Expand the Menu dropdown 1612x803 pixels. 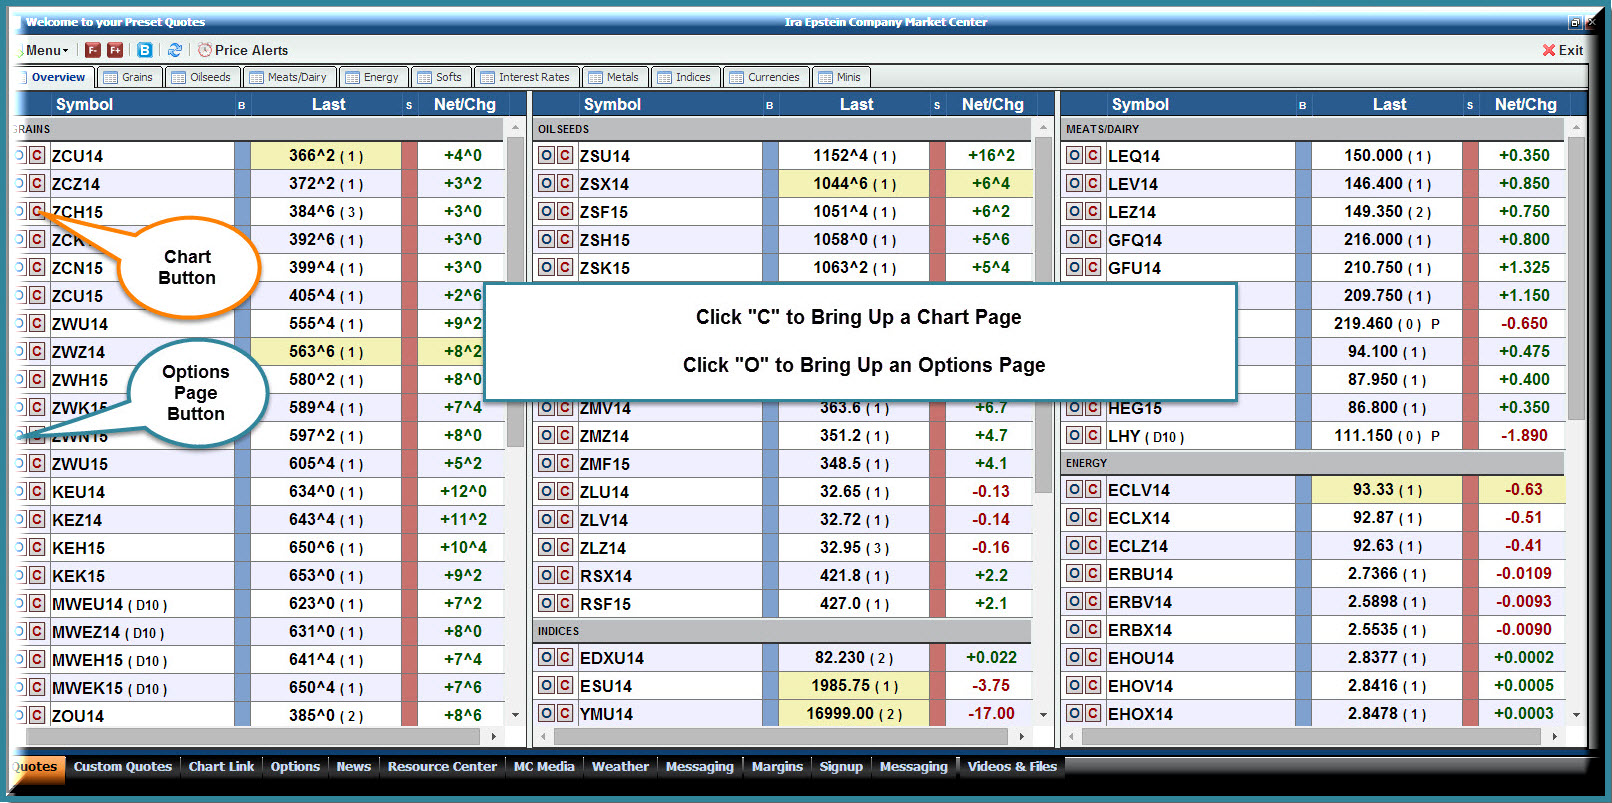coord(46,50)
